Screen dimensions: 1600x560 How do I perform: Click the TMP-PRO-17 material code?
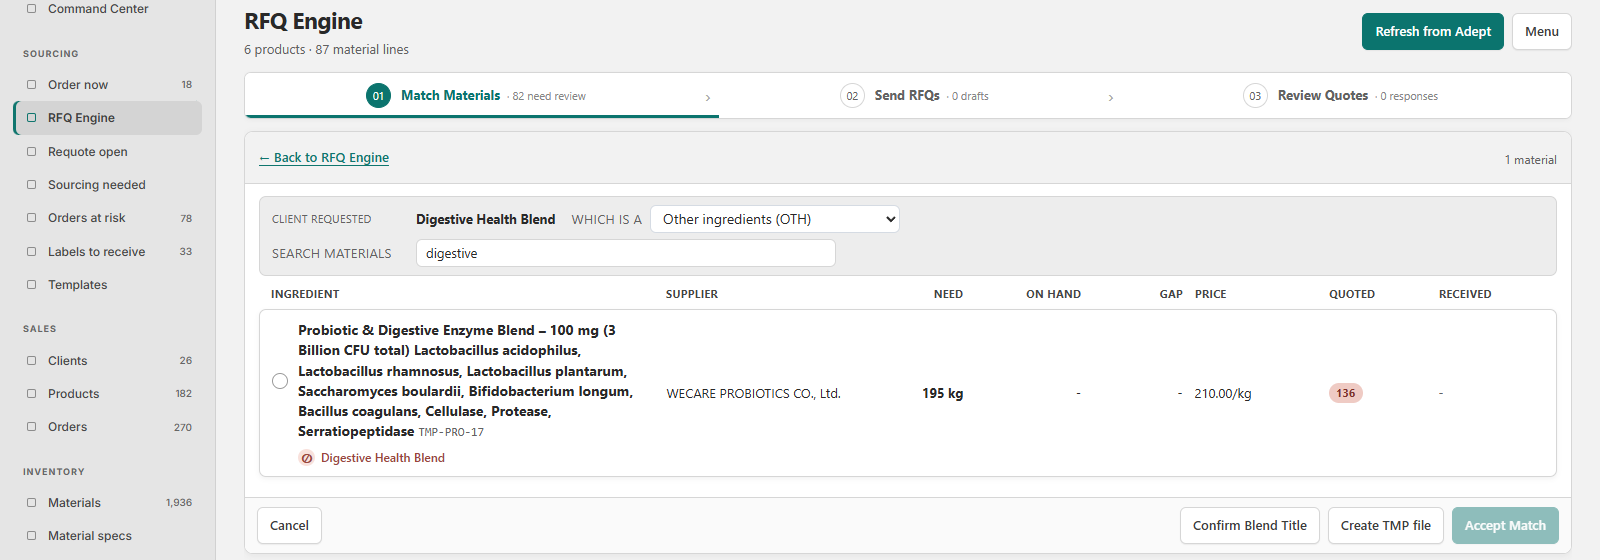(451, 433)
